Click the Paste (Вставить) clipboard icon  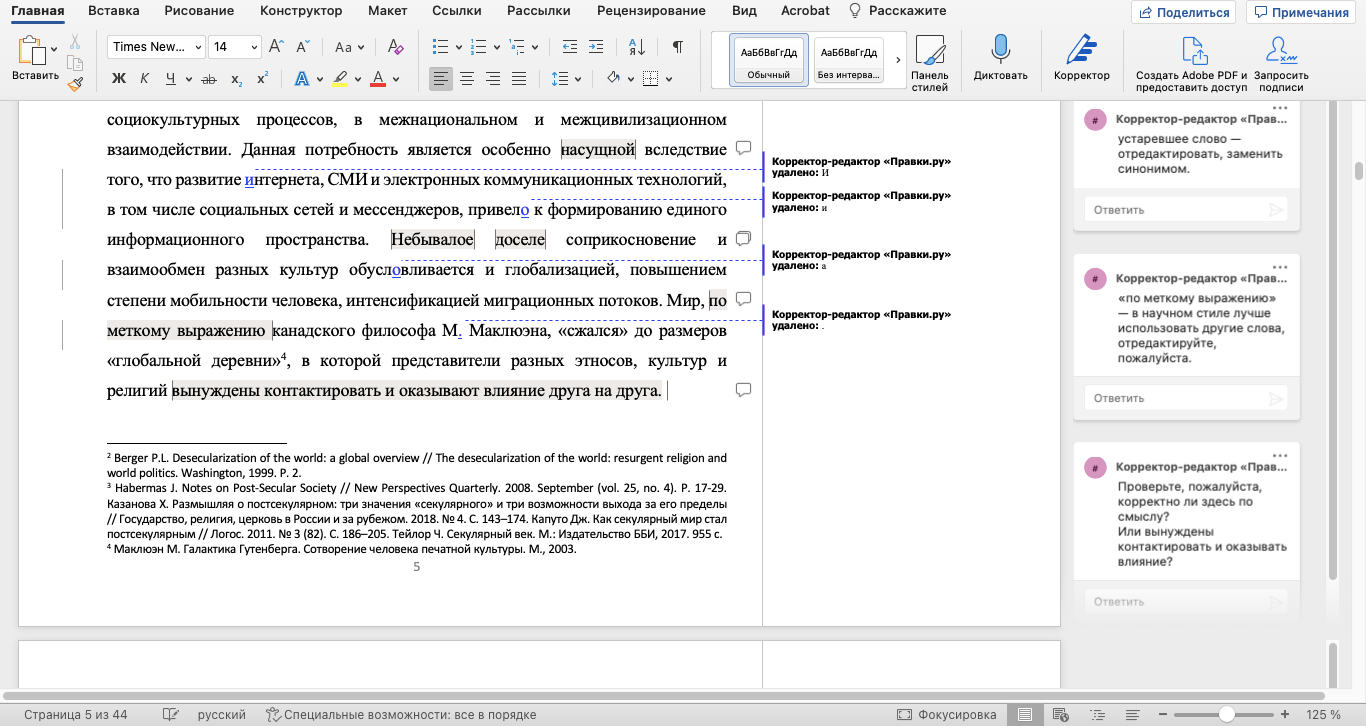(x=32, y=50)
